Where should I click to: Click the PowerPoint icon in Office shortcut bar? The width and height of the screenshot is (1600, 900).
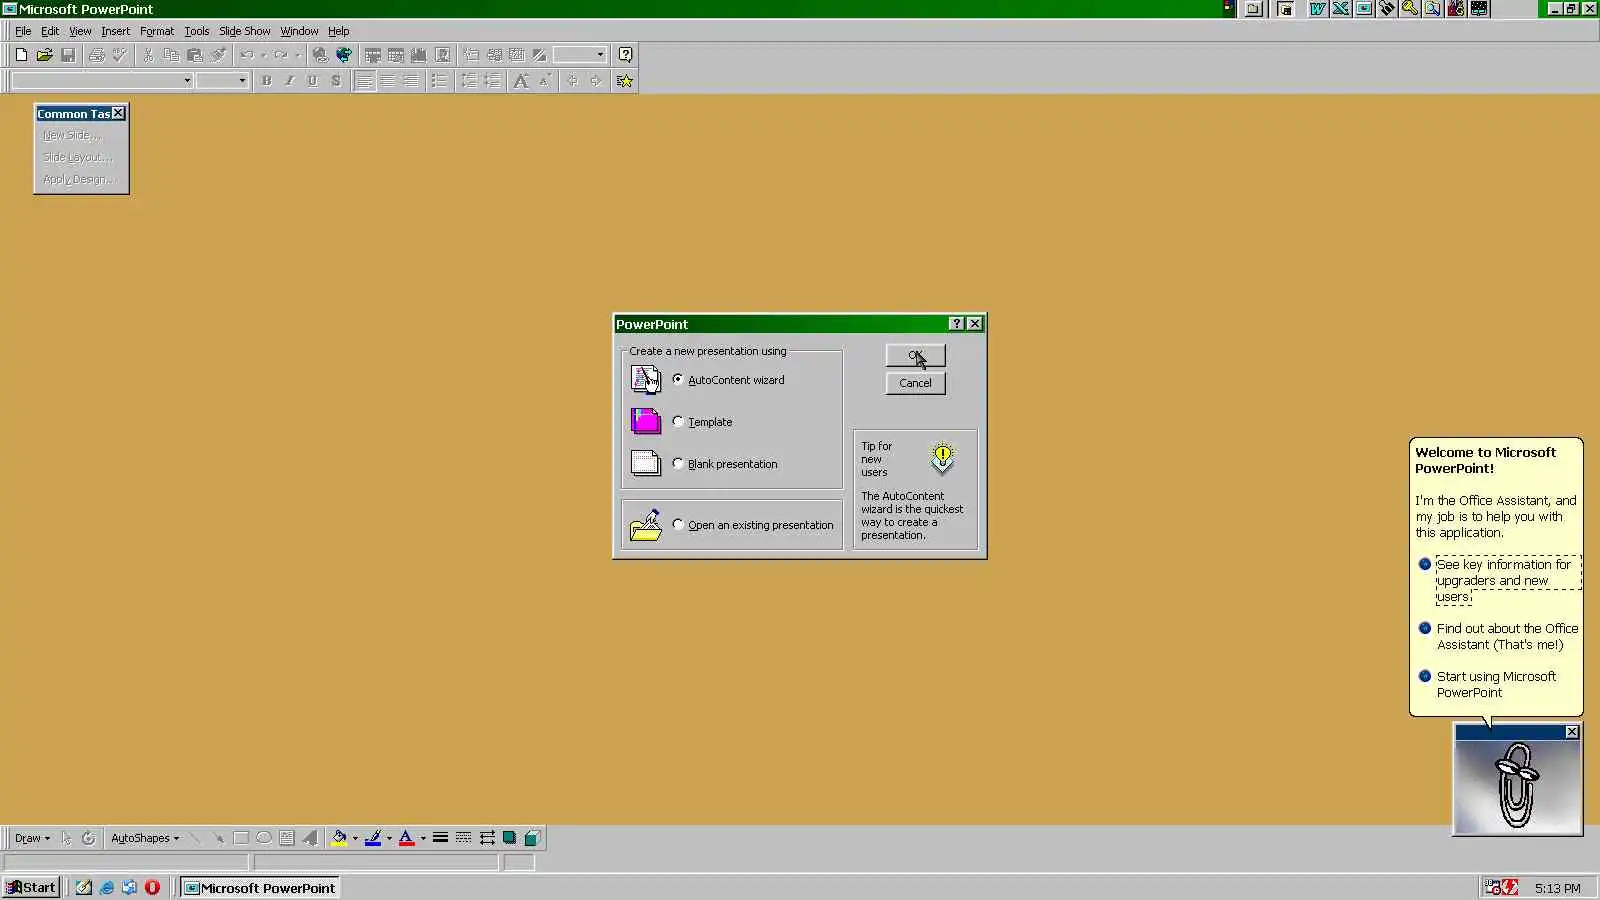1364,9
